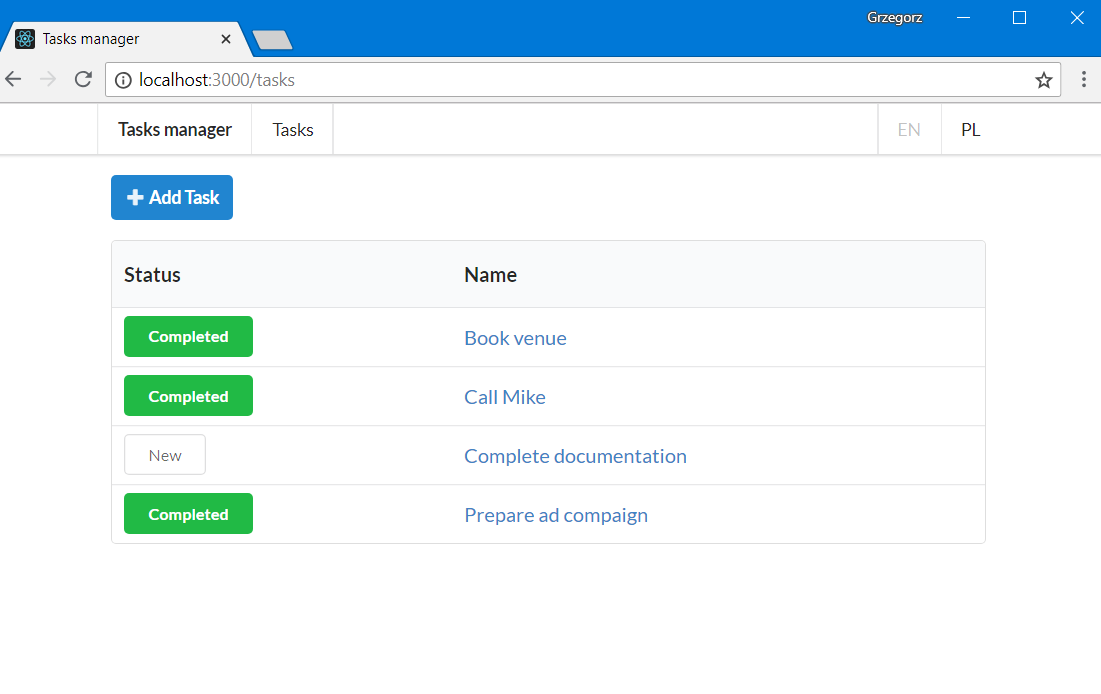Toggle Completed status for Prepare ad compaign
Screen dimensions: 1101x694
tap(188, 514)
